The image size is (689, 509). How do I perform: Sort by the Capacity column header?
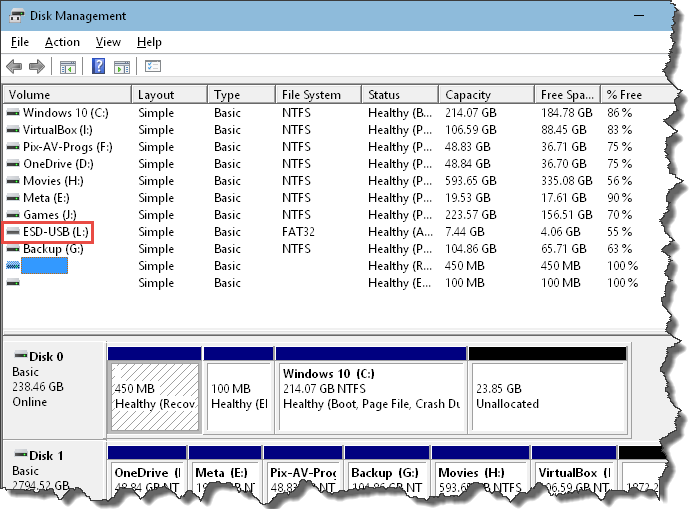click(x=487, y=95)
